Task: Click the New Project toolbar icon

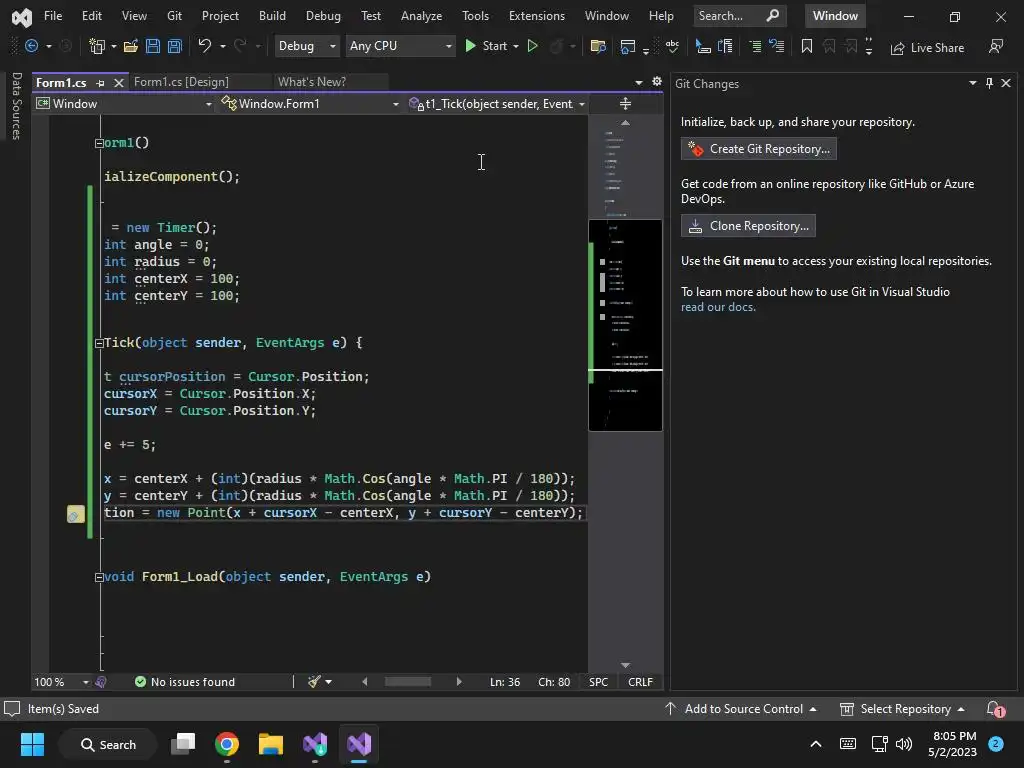Action: point(97,46)
